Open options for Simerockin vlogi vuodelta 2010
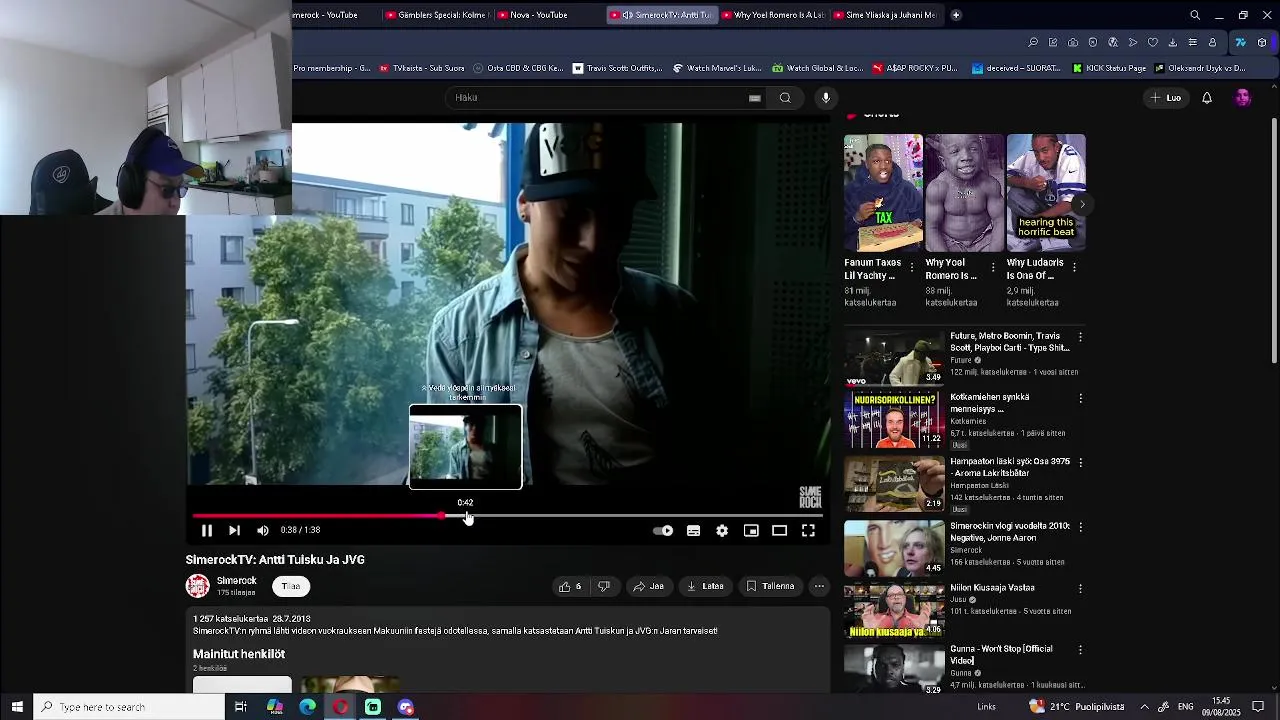Screen dimensions: 1280x720 [1080, 527]
